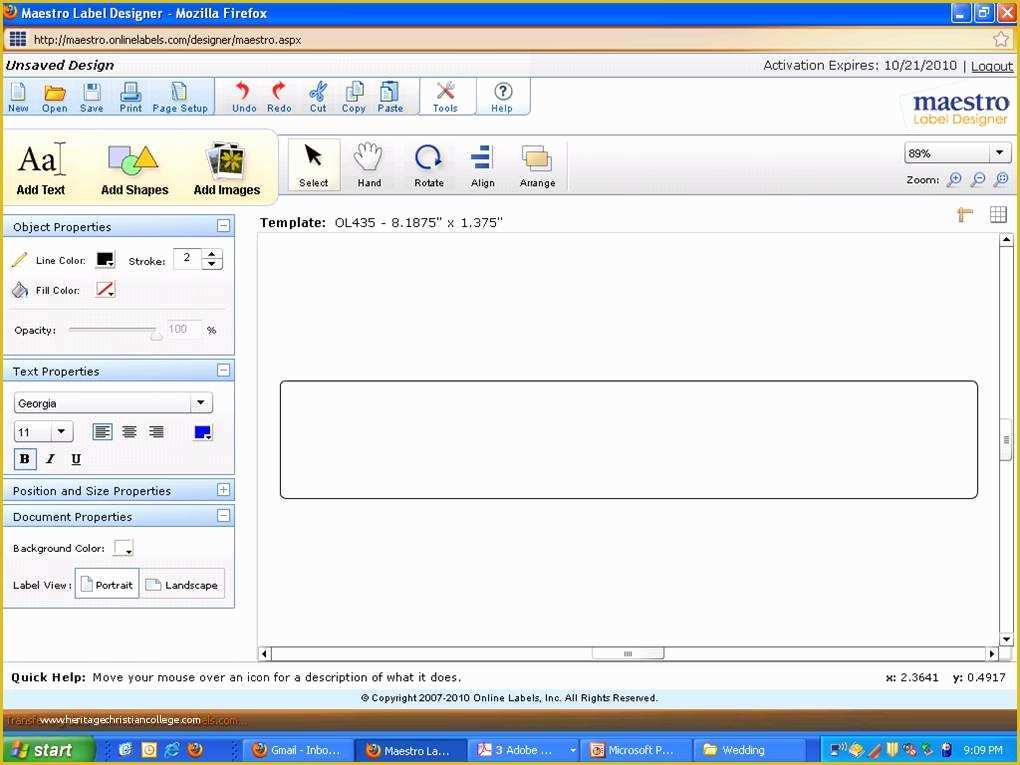Activate the Rotate tool
This screenshot has width=1020, height=765.
(429, 165)
